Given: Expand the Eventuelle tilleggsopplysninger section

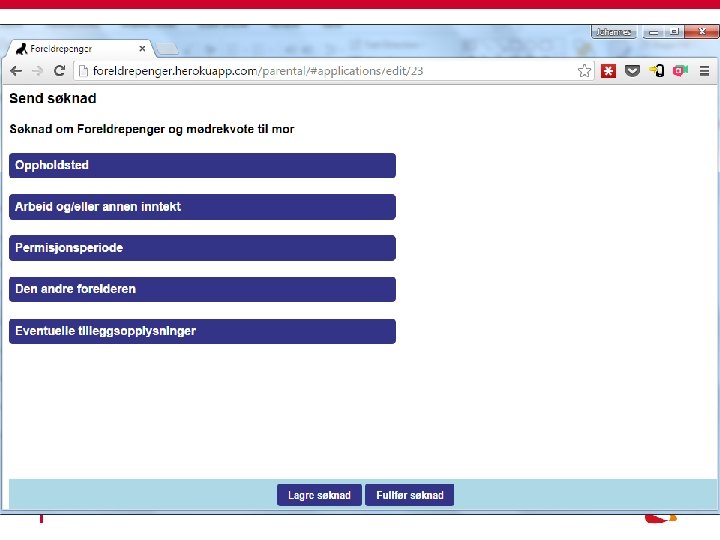Looking at the screenshot, I should [x=202, y=332].
